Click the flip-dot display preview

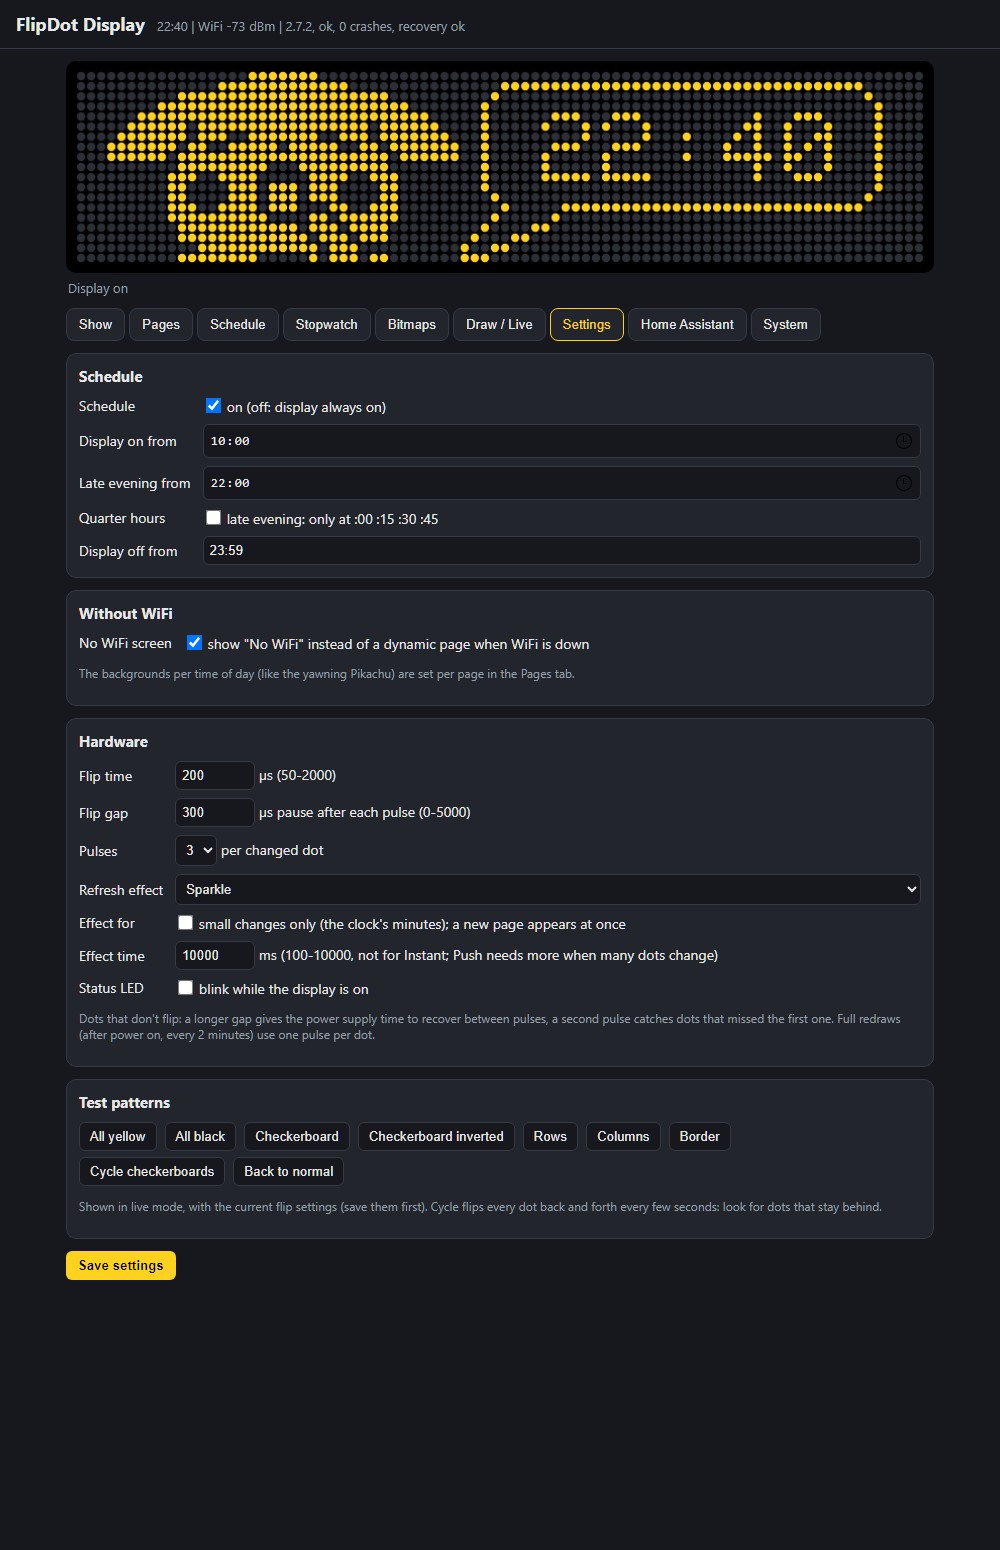tap(500, 167)
